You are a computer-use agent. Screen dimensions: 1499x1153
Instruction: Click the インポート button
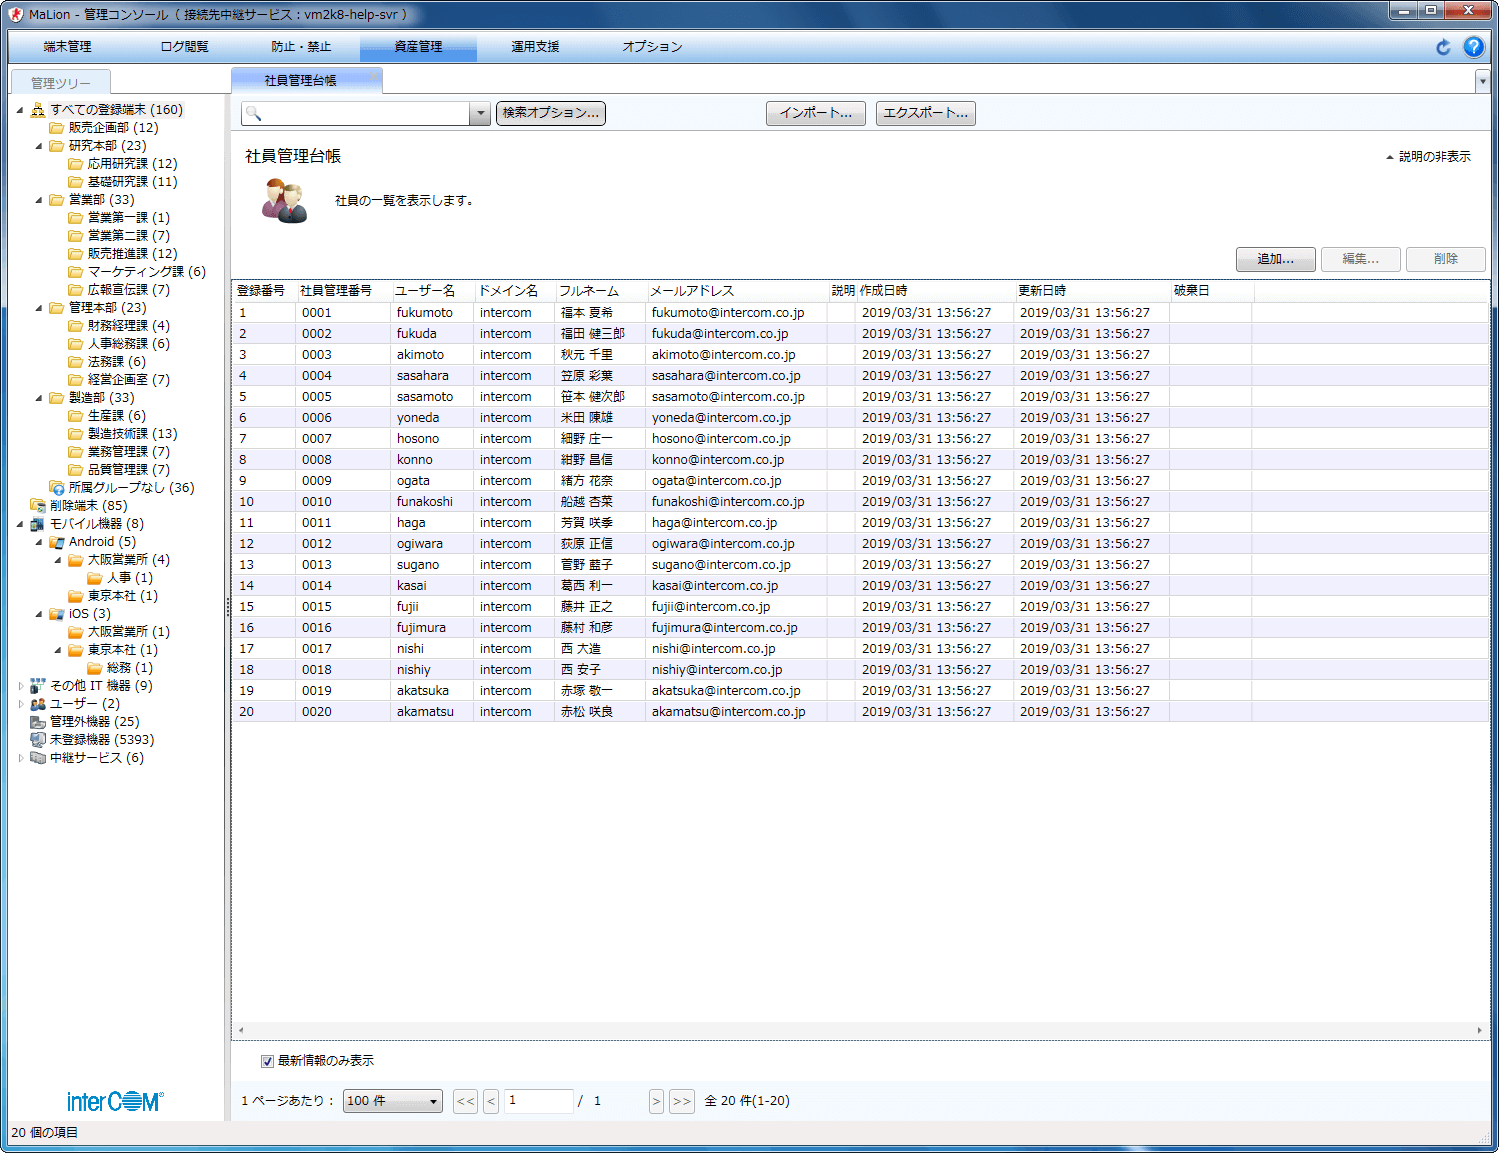[x=815, y=113]
